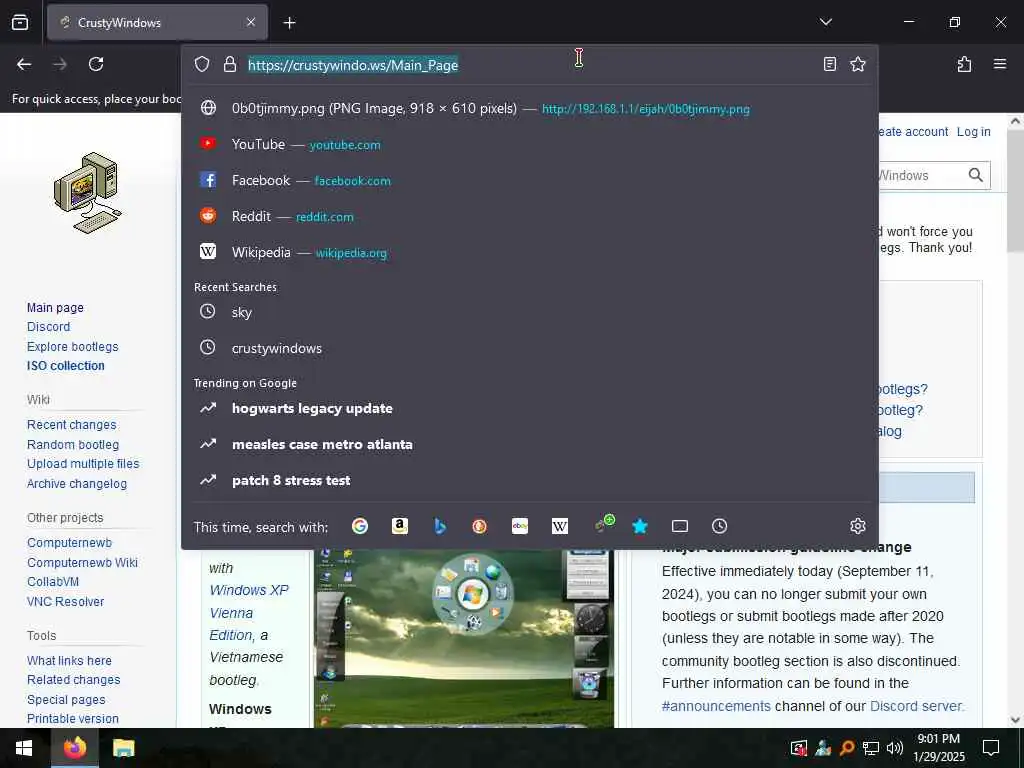Screen dimensions: 1024x768
Task: Open What links here link
Action: click(x=69, y=661)
